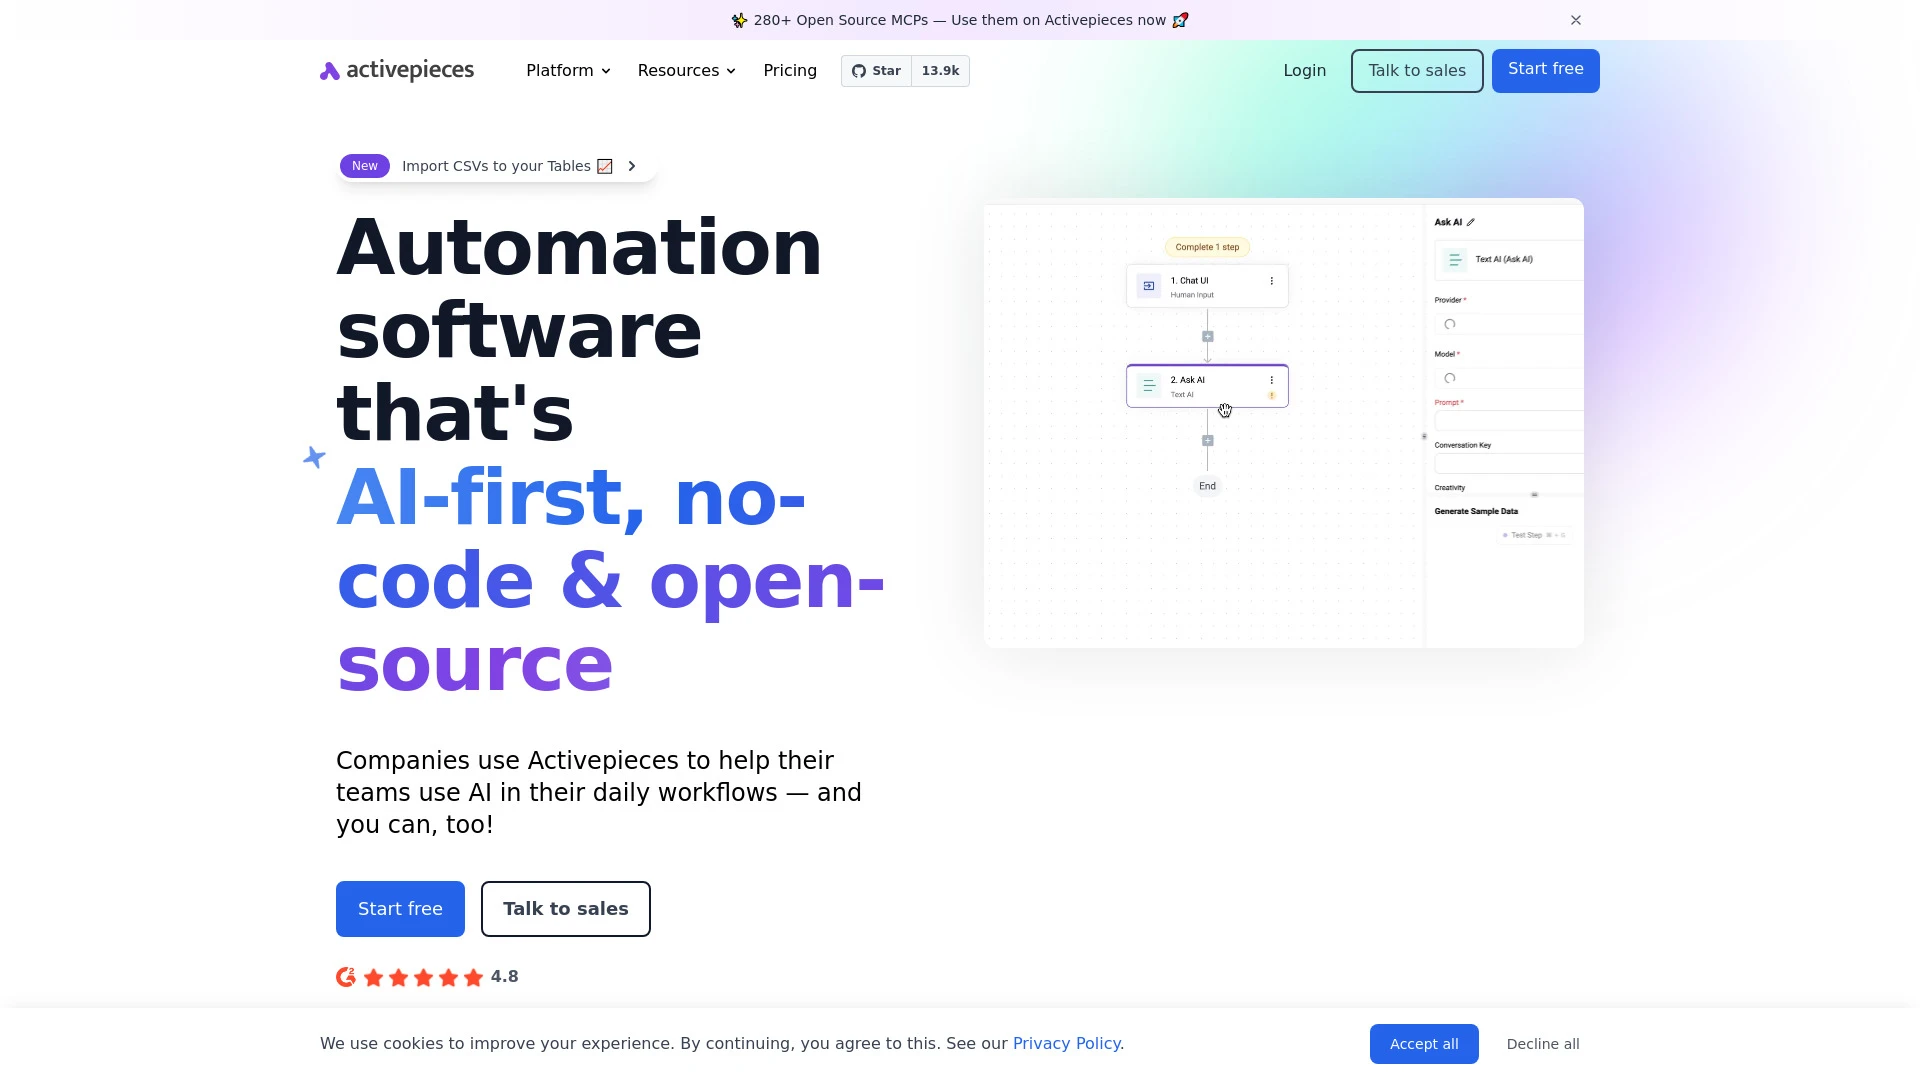Expand the Resources dropdown
Image resolution: width=1920 pixels, height=1080 pixels.
click(x=686, y=70)
